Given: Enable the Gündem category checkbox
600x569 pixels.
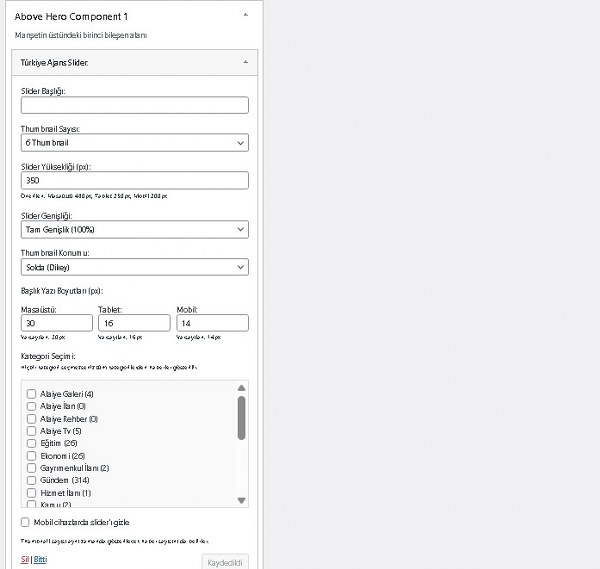Looking at the screenshot, I should [x=32, y=480].
